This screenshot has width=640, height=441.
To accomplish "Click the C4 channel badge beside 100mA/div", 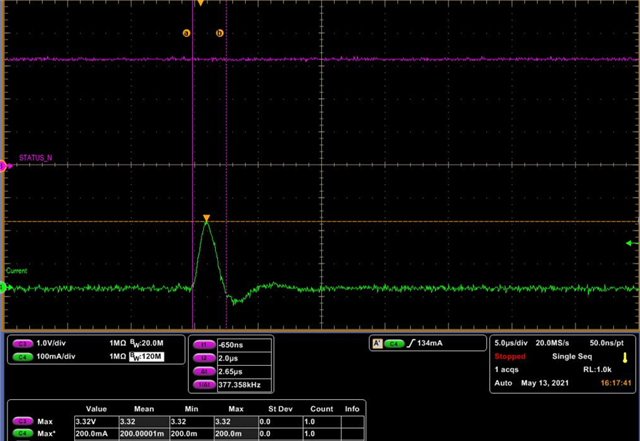I will (x=22, y=357).
